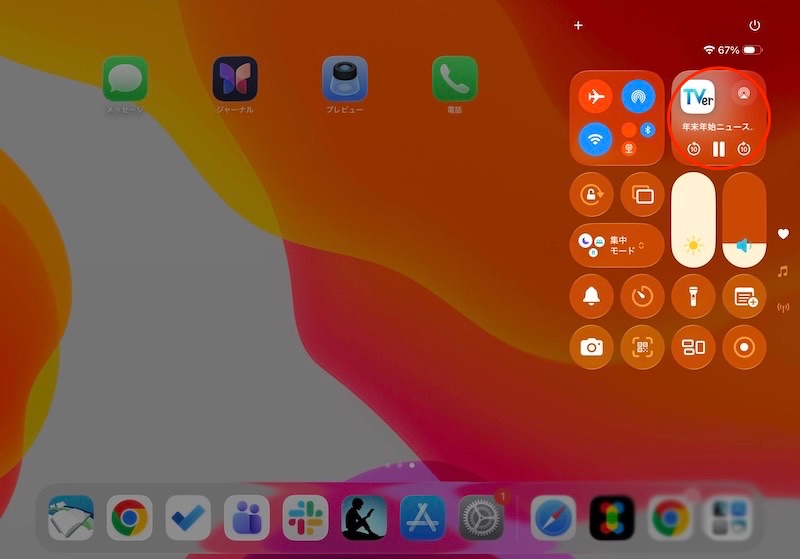
Task: Open the book-and-map app in dock
Action: point(71,518)
